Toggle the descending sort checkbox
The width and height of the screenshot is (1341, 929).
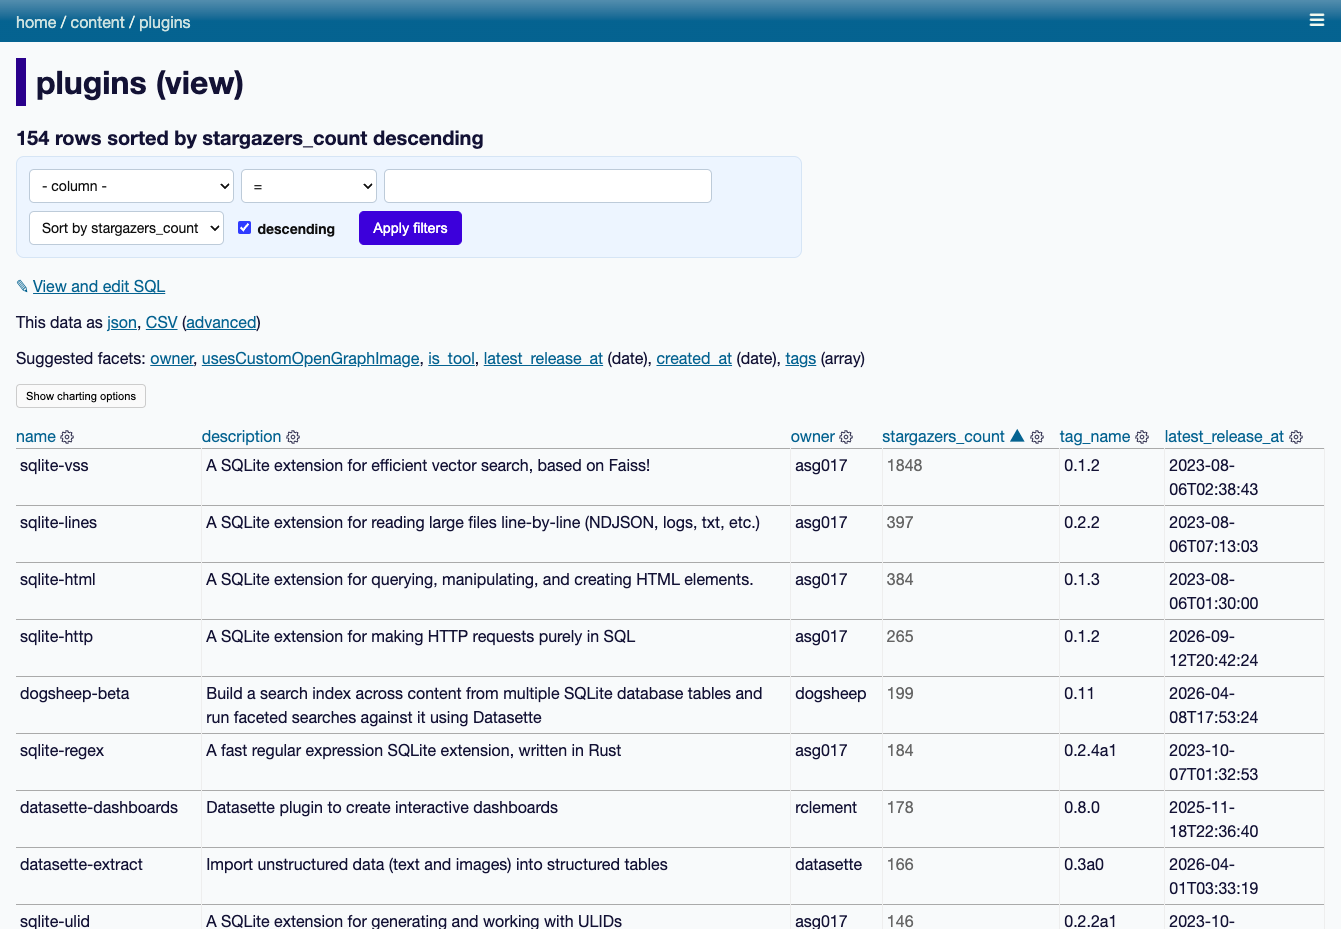[x=244, y=228]
